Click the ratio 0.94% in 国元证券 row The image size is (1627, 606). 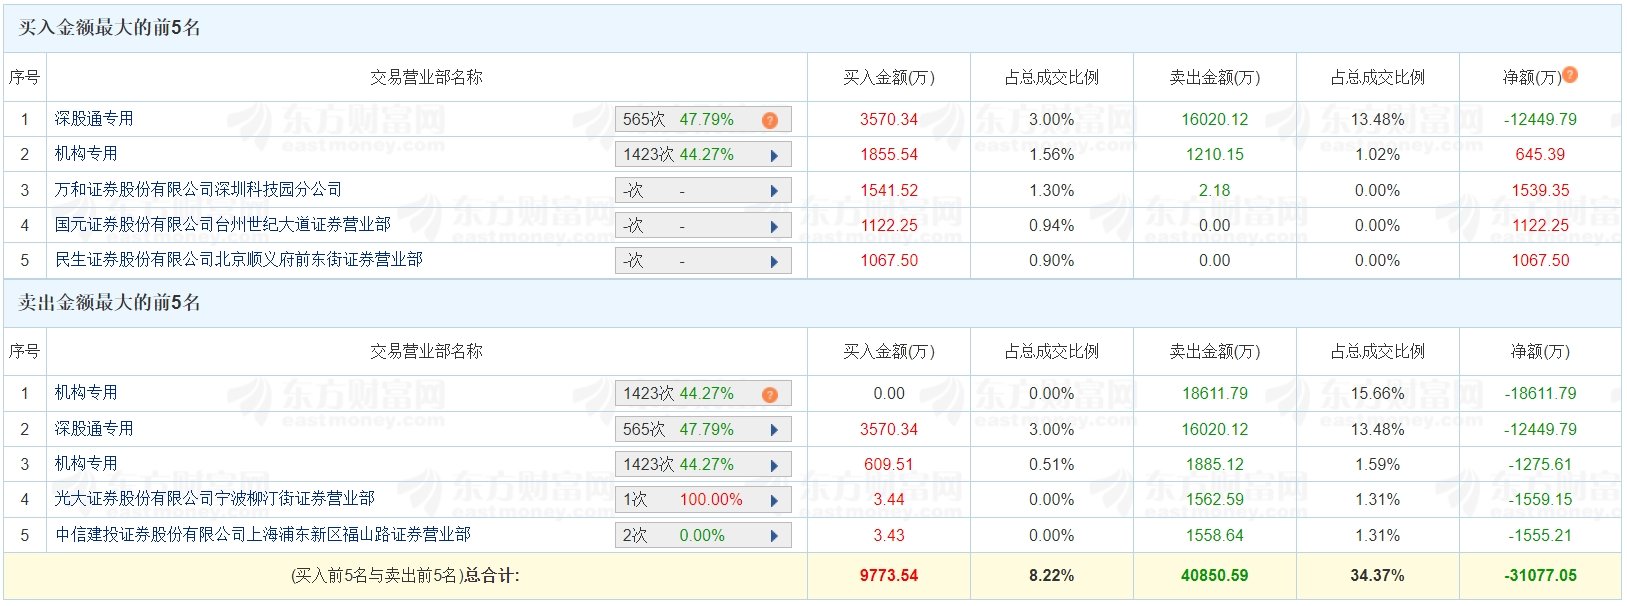pyautogui.click(x=1052, y=226)
